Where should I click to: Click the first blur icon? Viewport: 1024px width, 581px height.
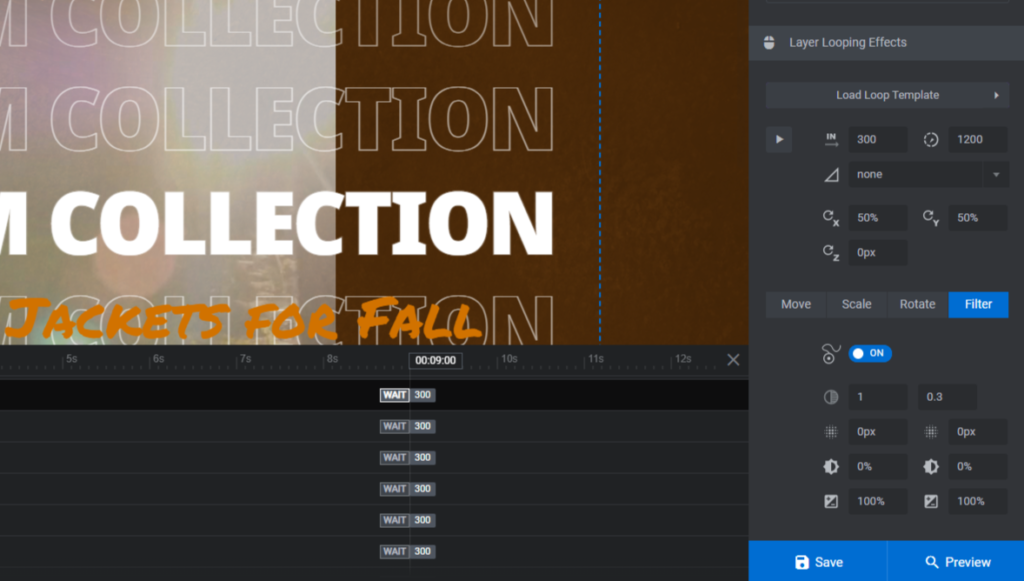831,432
